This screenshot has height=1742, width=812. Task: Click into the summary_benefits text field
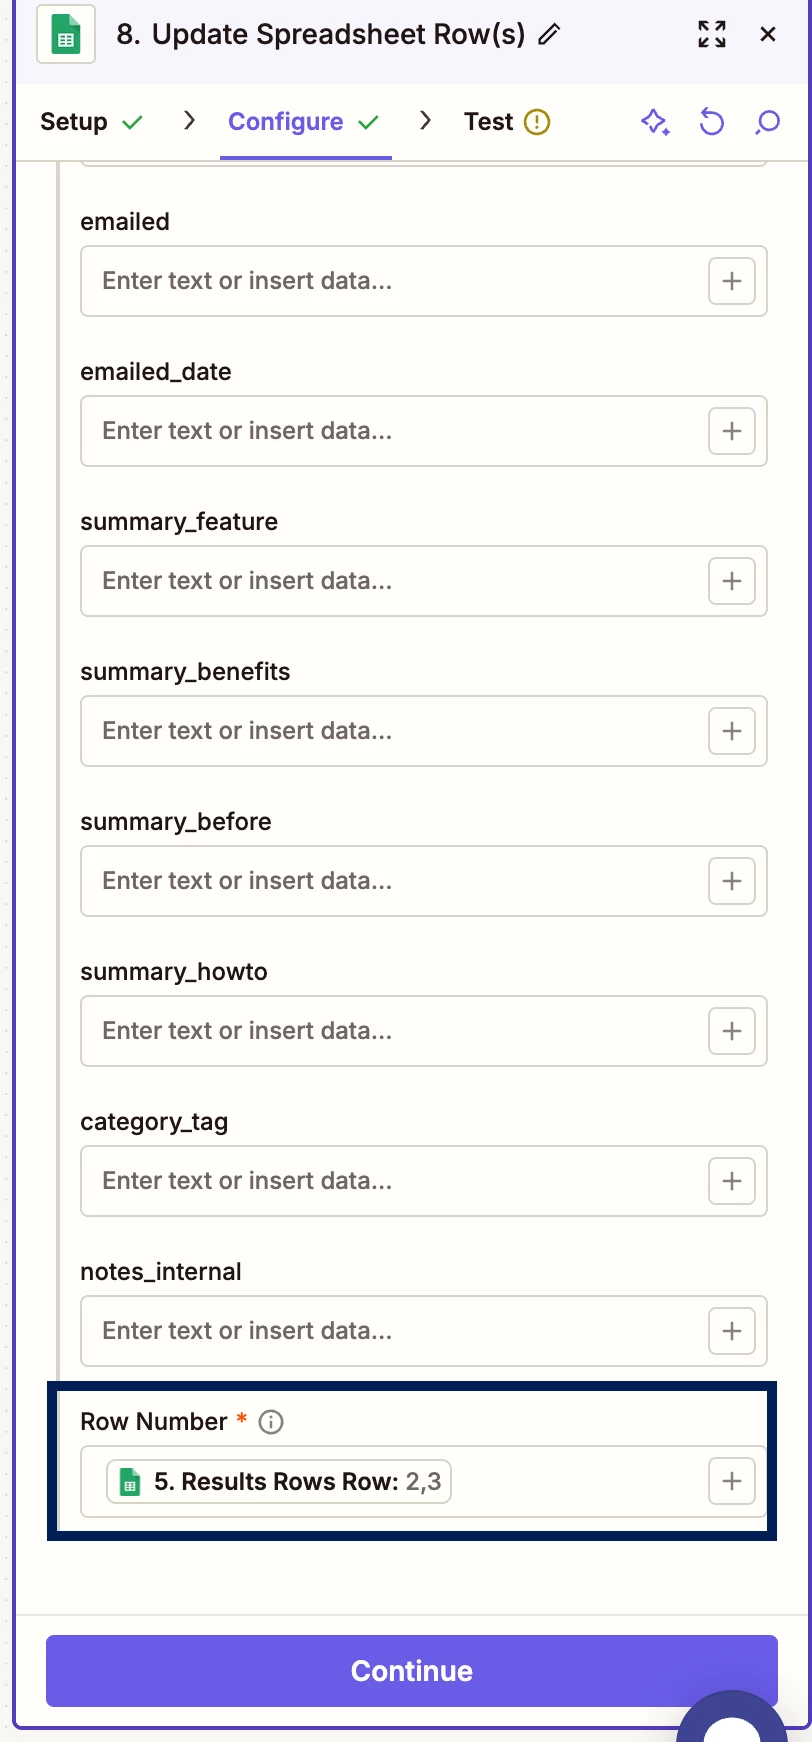pos(390,731)
